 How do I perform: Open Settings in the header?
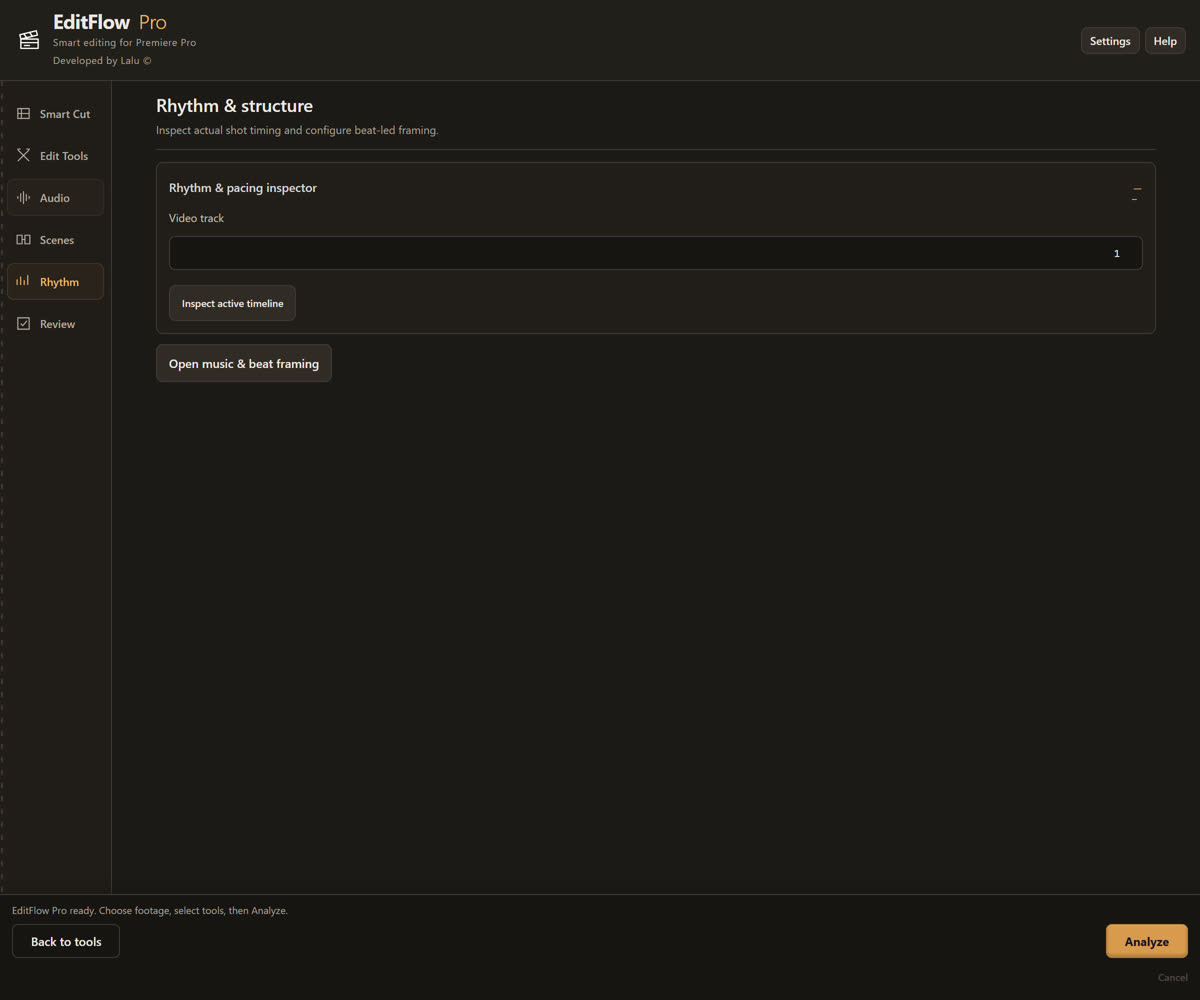pyautogui.click(x=1110, y=41)
